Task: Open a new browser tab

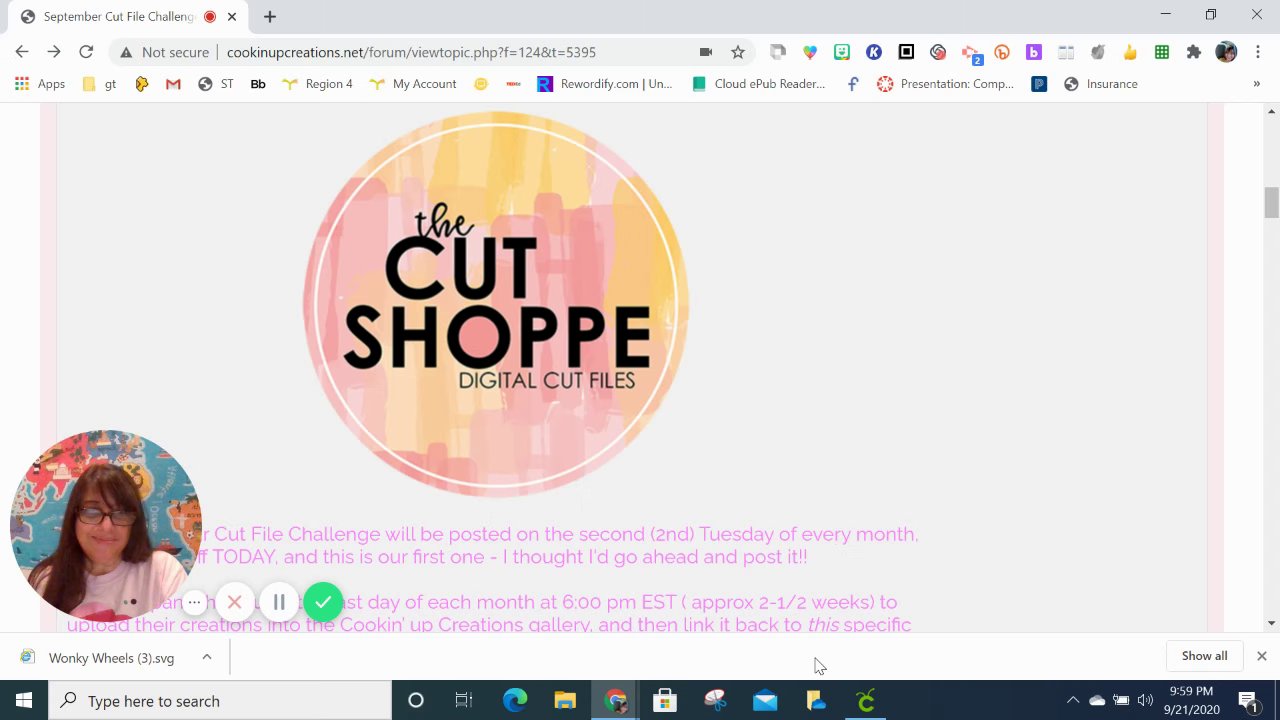Action: point(270,16)
